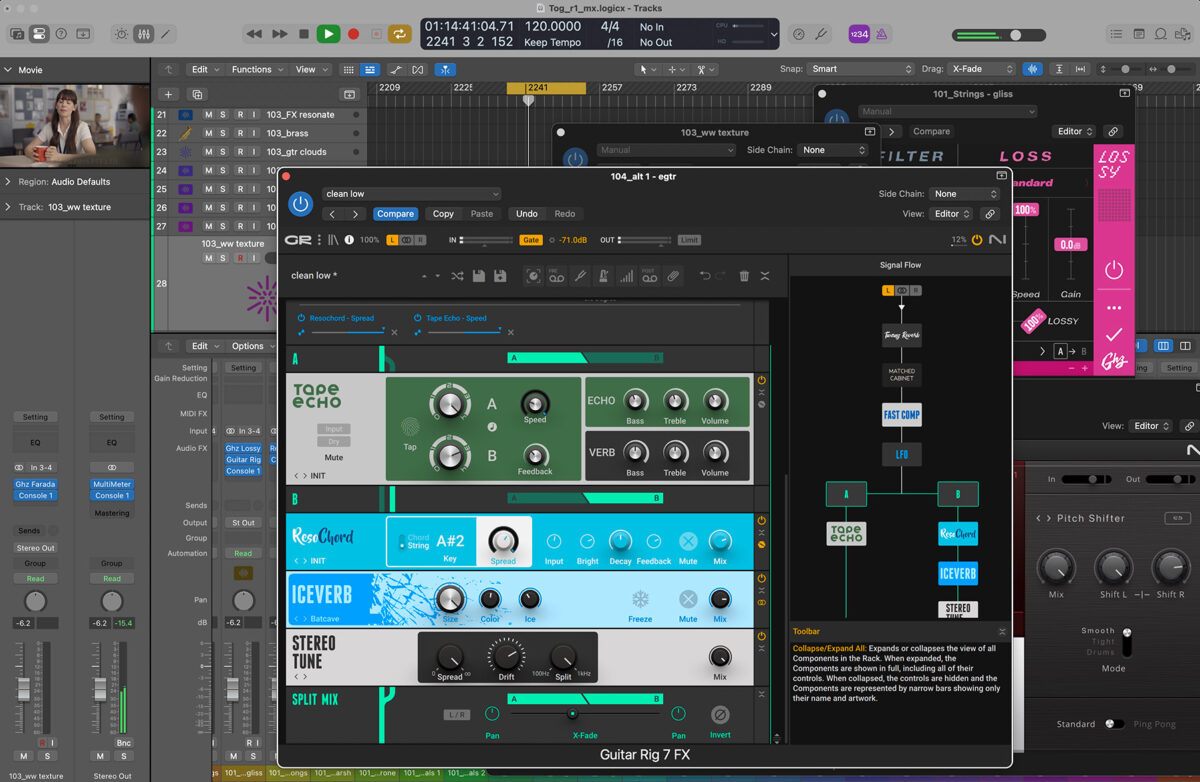Toggle Mute X button in ResoChord
Image resolution: width=1200 pixels, height=782 pixels.
[x=688, y=541]
